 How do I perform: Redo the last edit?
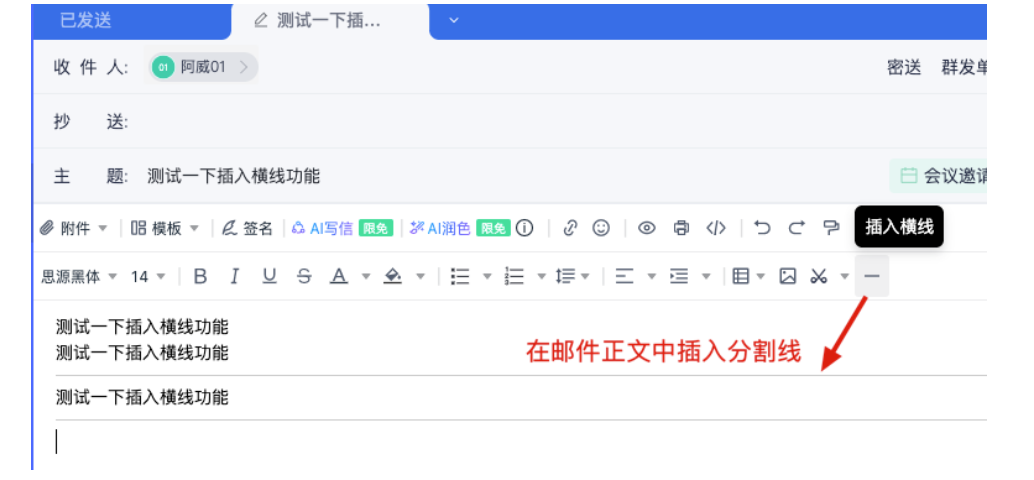tap(797, 228)
